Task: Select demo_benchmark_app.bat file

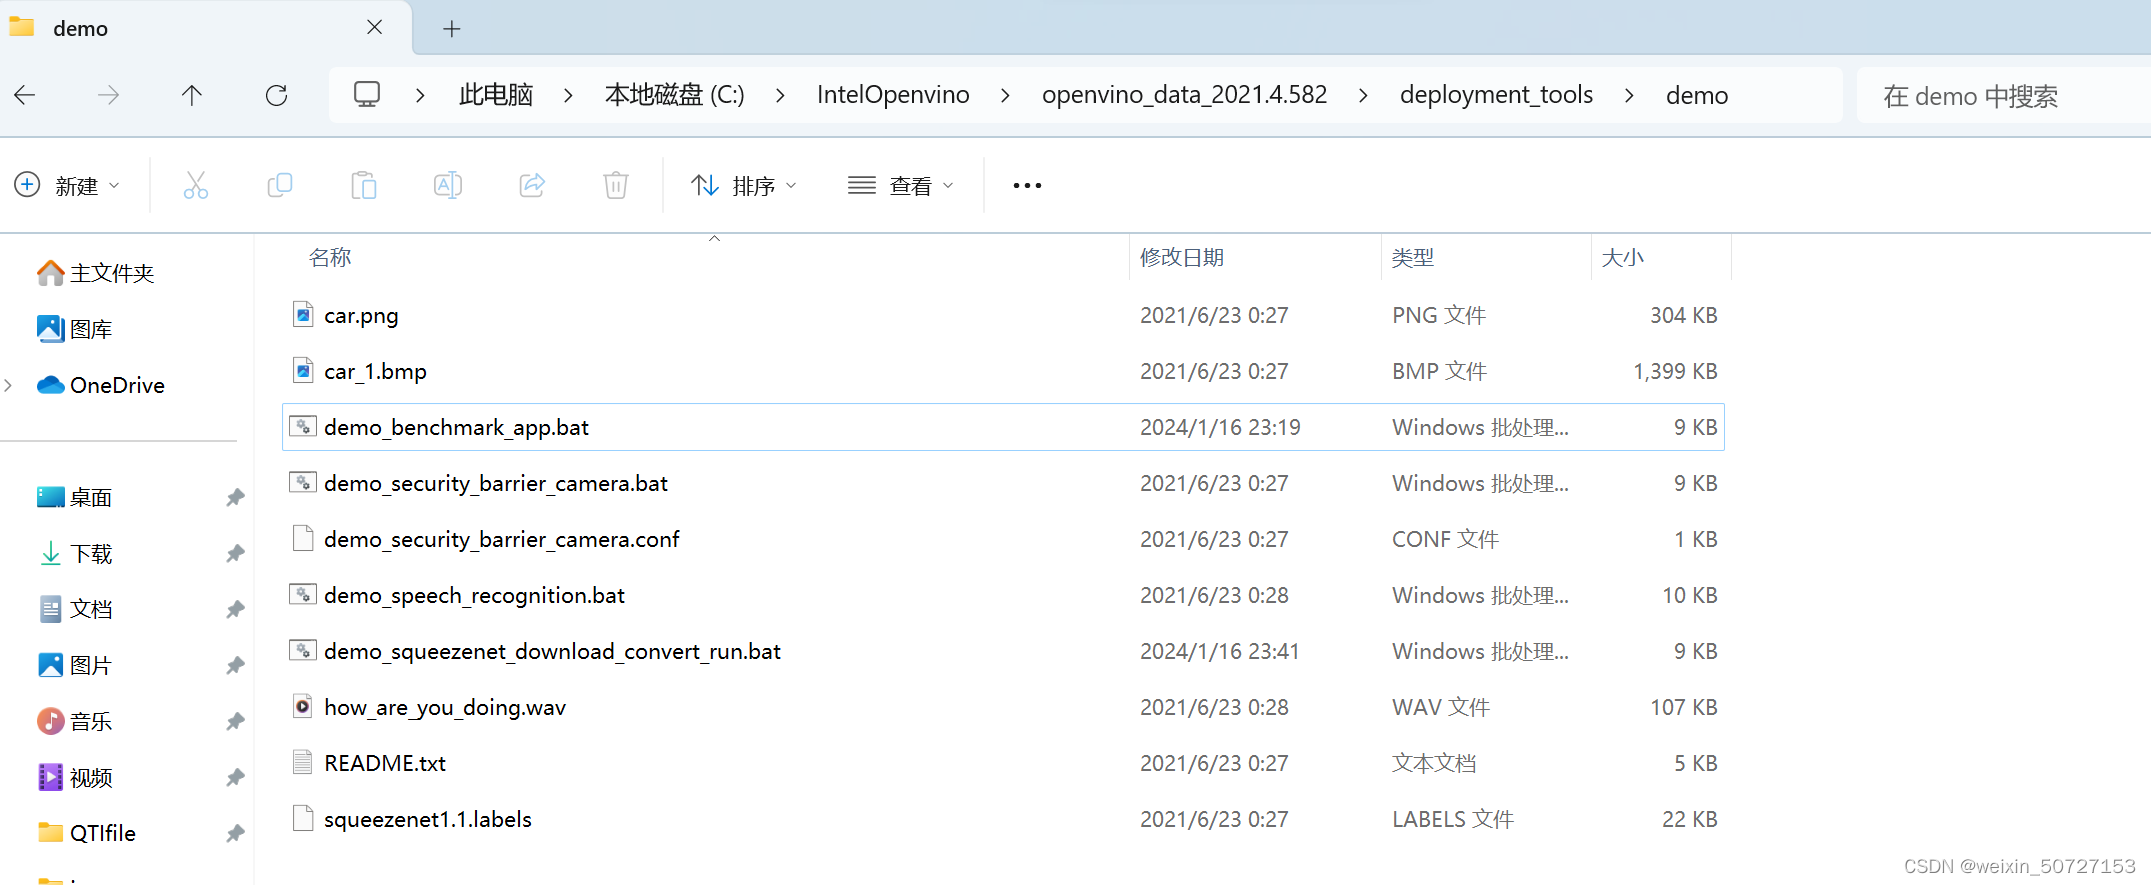Action: point(1003,427)
